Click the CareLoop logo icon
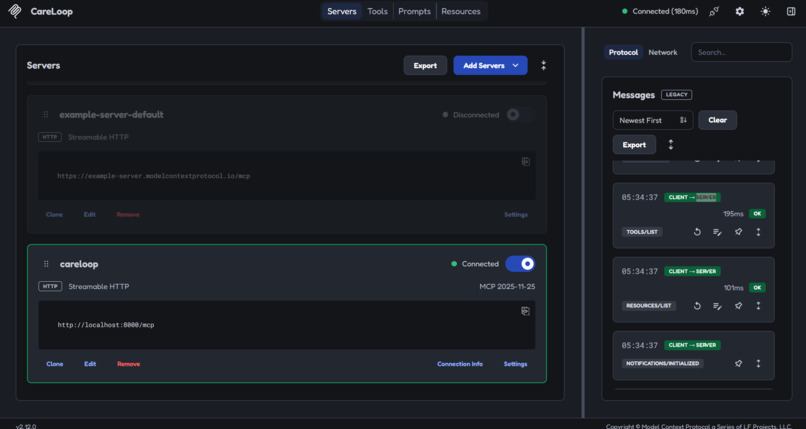Image resolution: width=806 pixels, height=429 pixels. point(15,11)
